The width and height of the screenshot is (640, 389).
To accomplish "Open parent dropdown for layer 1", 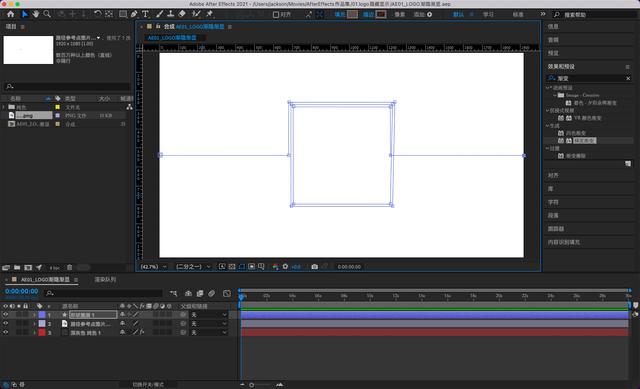I will 209,315.
